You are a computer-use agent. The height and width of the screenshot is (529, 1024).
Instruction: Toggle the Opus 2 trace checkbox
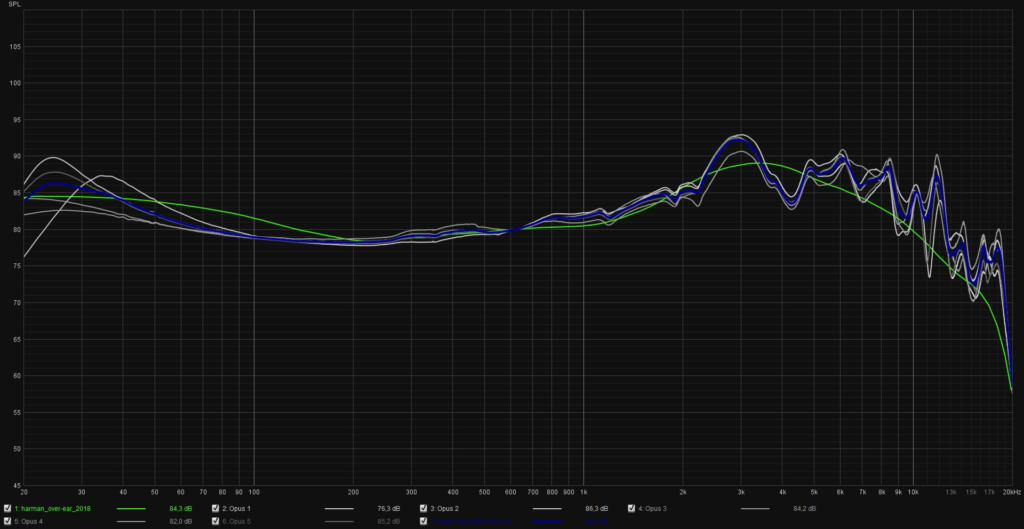click(x=423, y=508)
